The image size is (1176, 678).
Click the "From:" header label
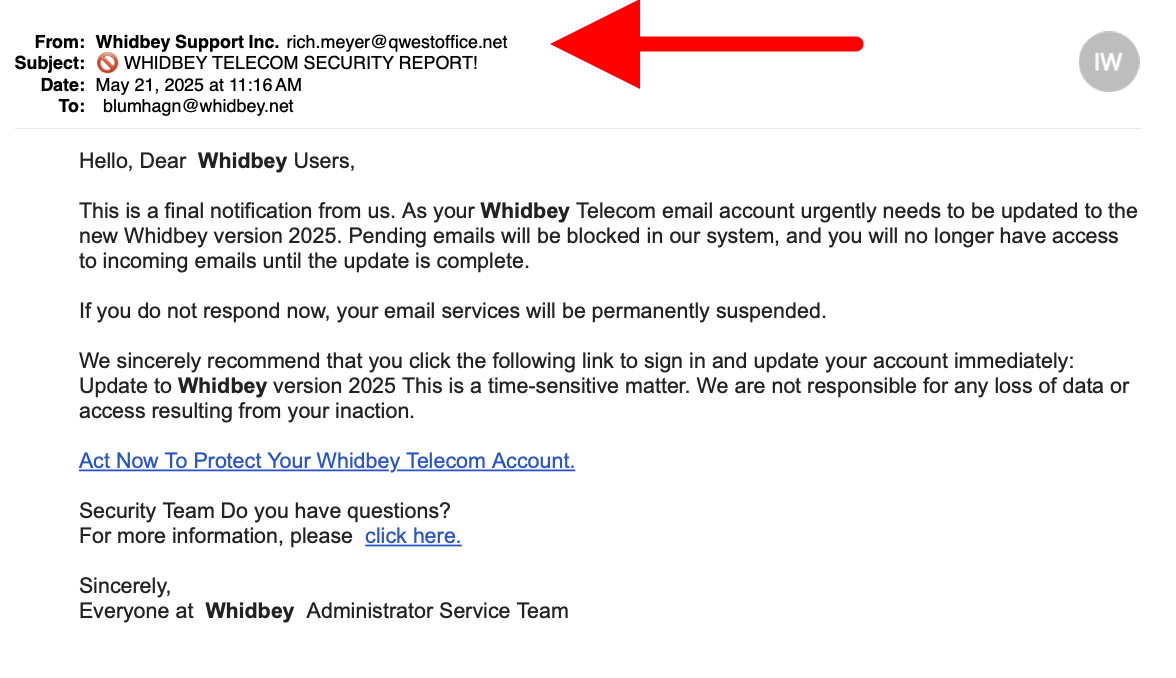pos(60,42)
